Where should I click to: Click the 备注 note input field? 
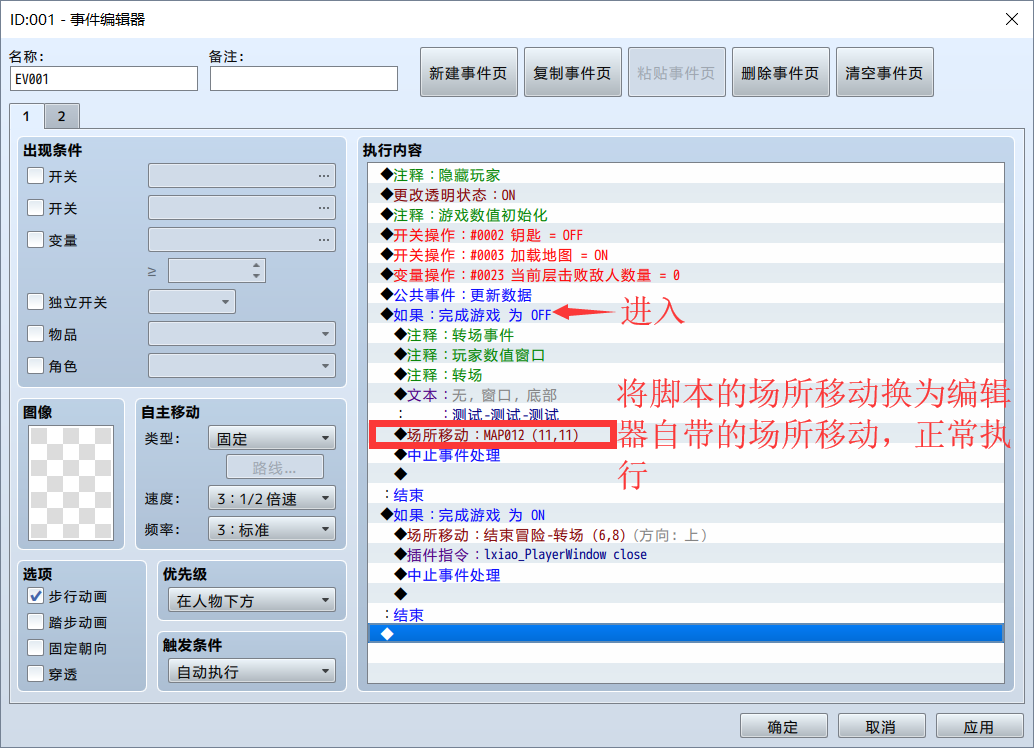click(x=304, y=78)
